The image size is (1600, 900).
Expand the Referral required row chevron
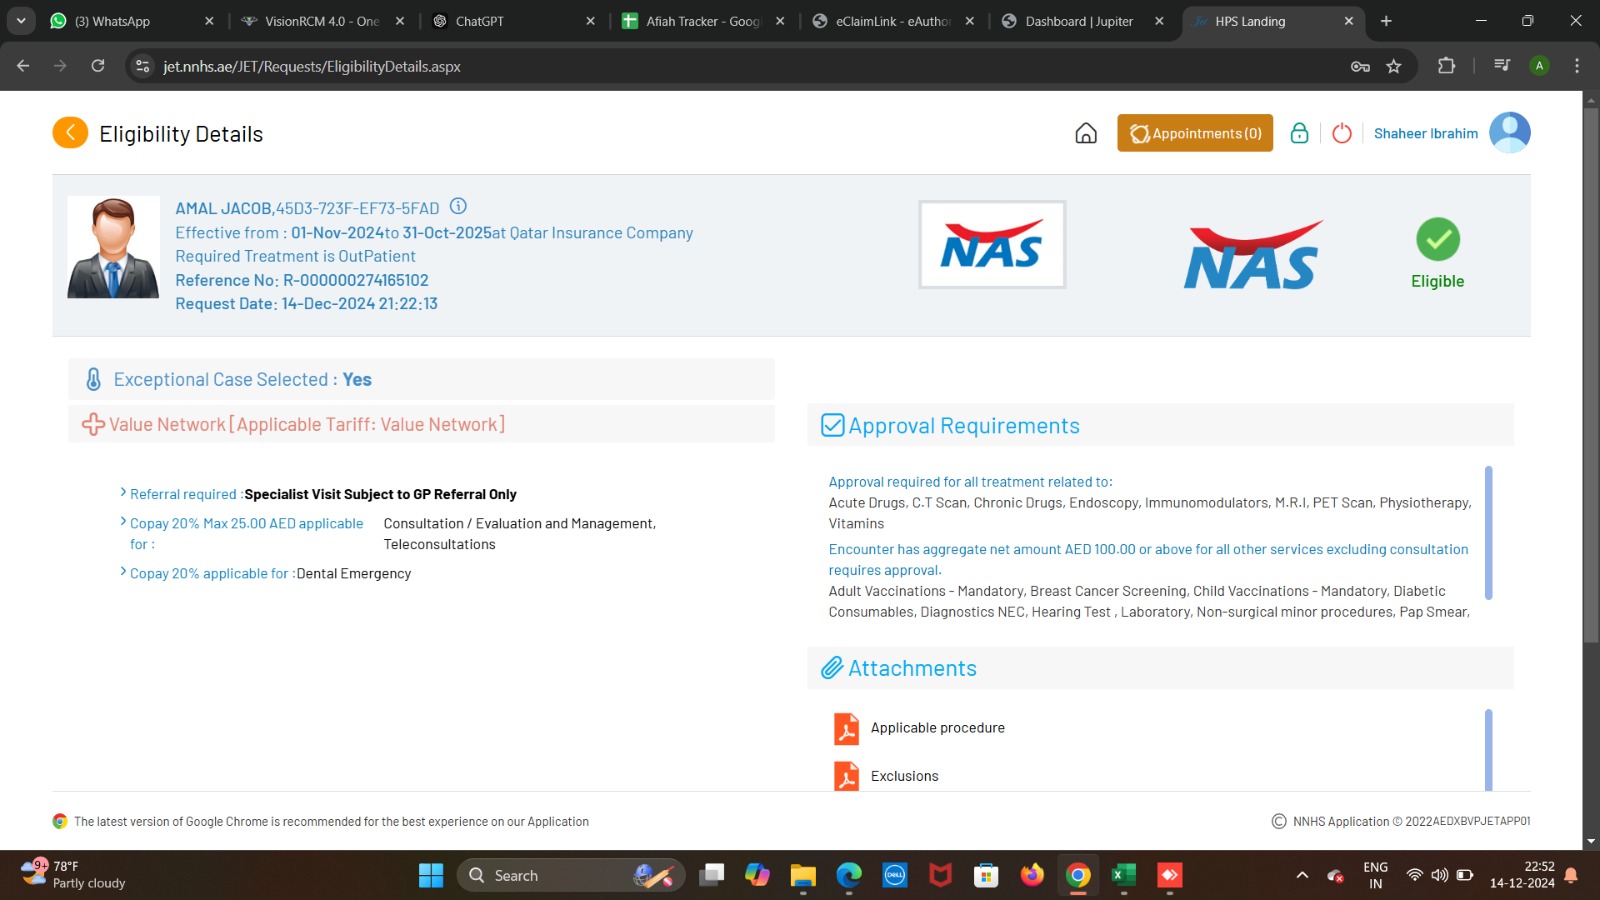click(123, 493)
